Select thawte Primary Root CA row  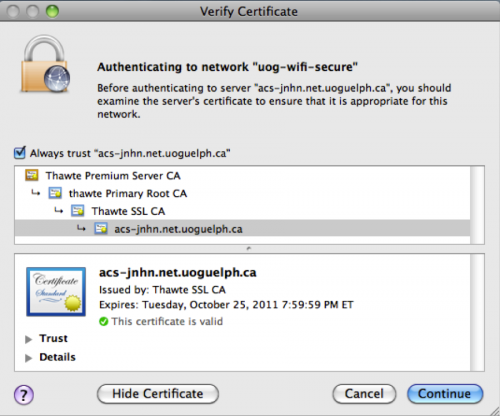pyautogui.click(x=242, y=193)
